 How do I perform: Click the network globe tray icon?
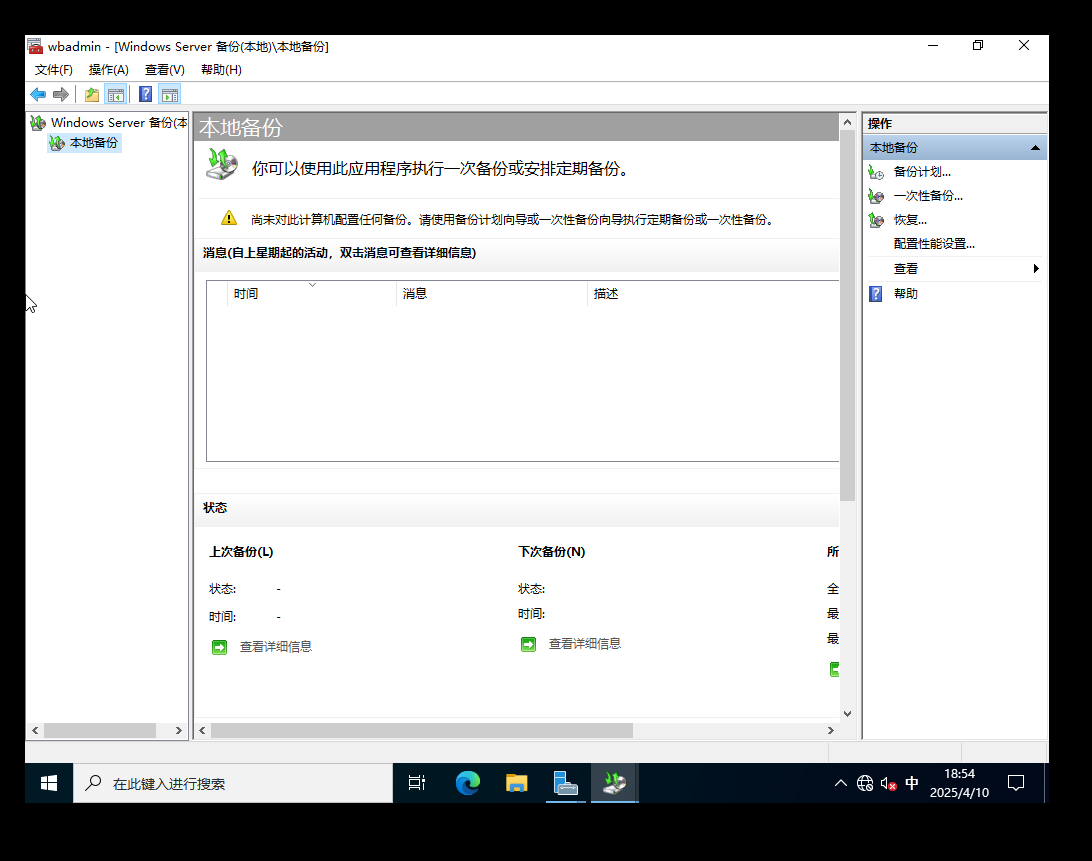click(x=865, y=784)
